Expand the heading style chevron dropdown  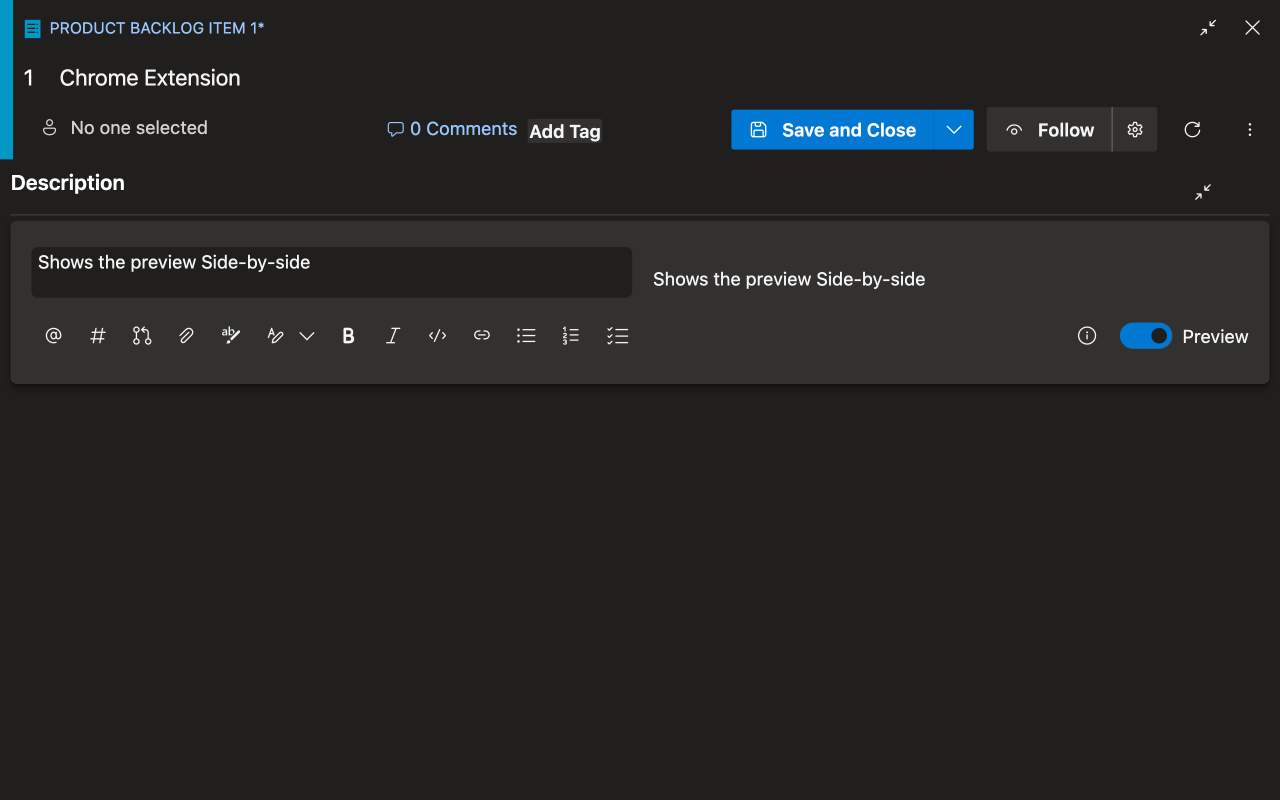[x=307, y=336]
